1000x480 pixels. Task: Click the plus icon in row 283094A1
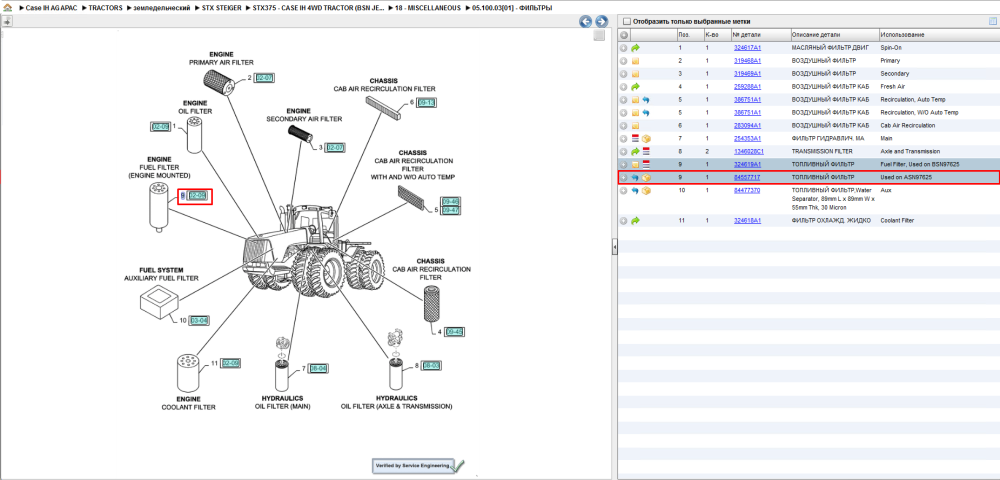[x=624, y=126]
